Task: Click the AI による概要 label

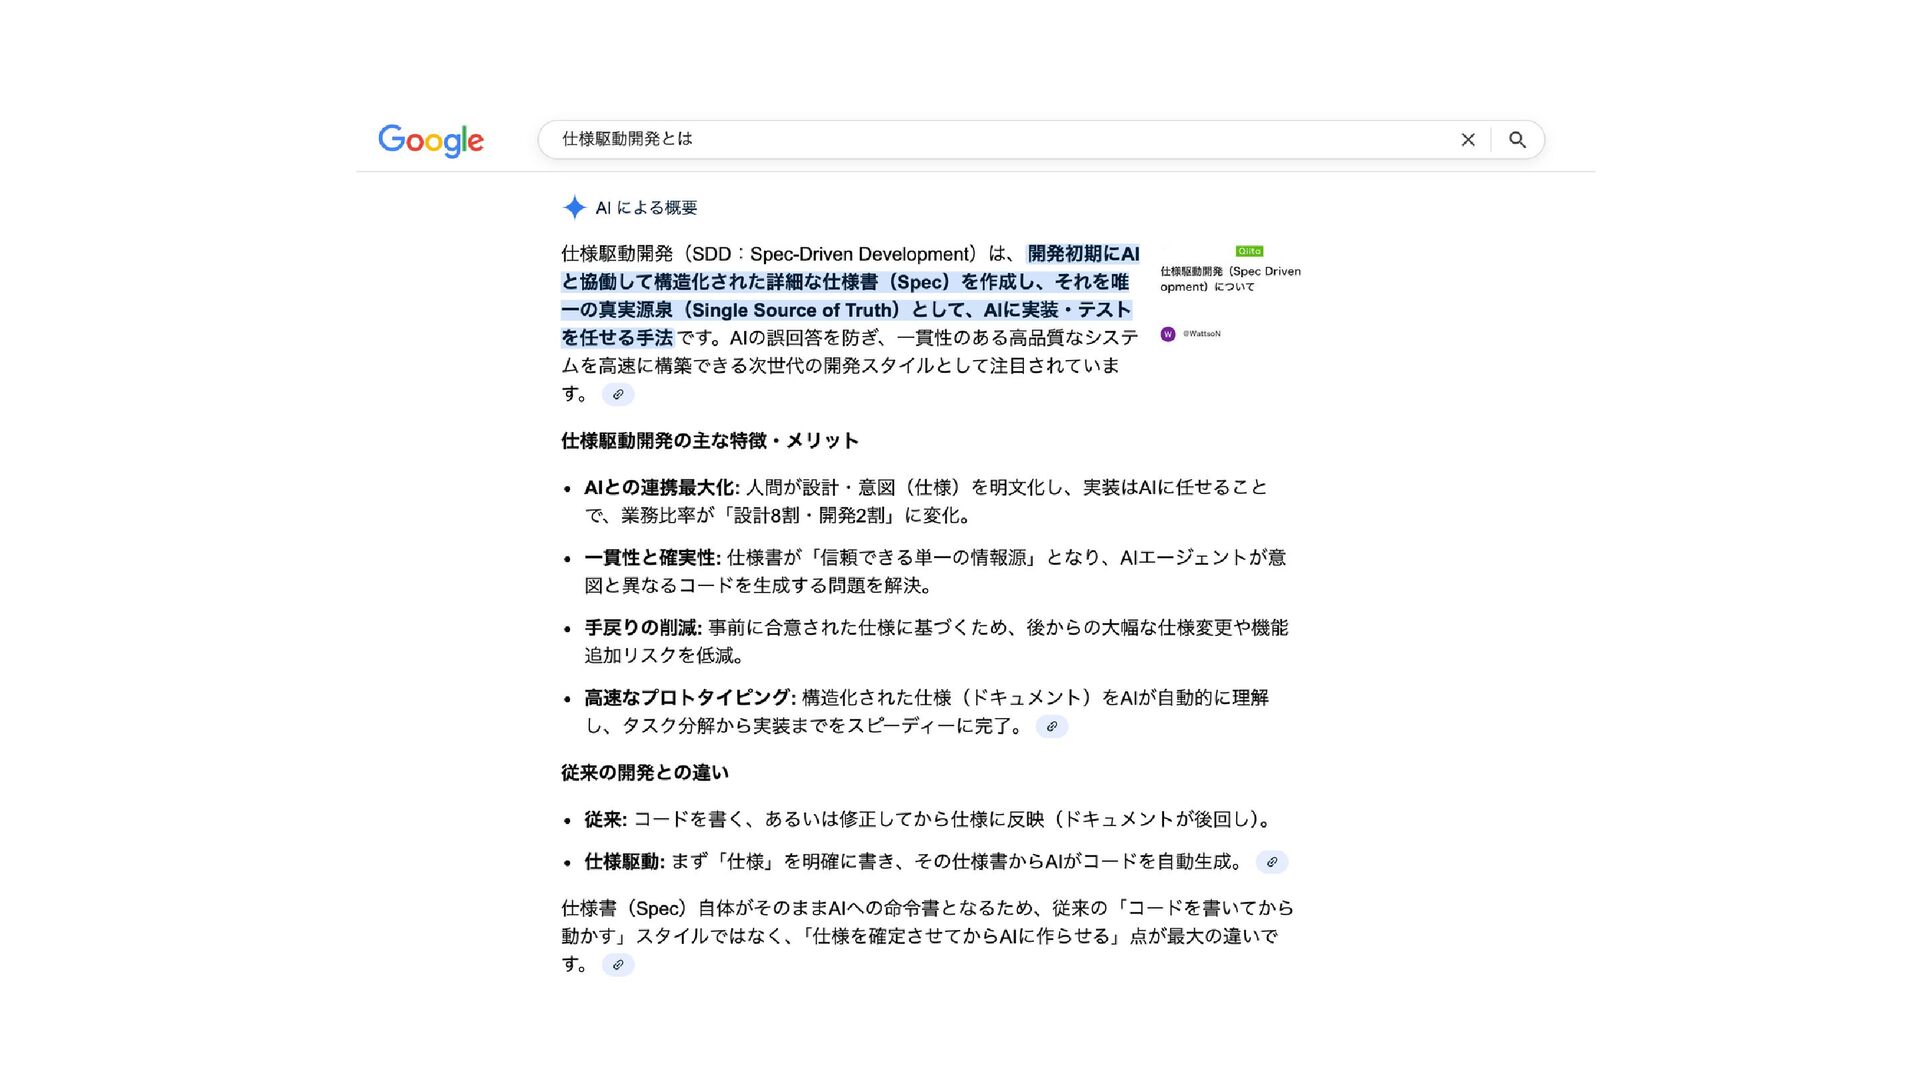Action: (x=646, y=208)
